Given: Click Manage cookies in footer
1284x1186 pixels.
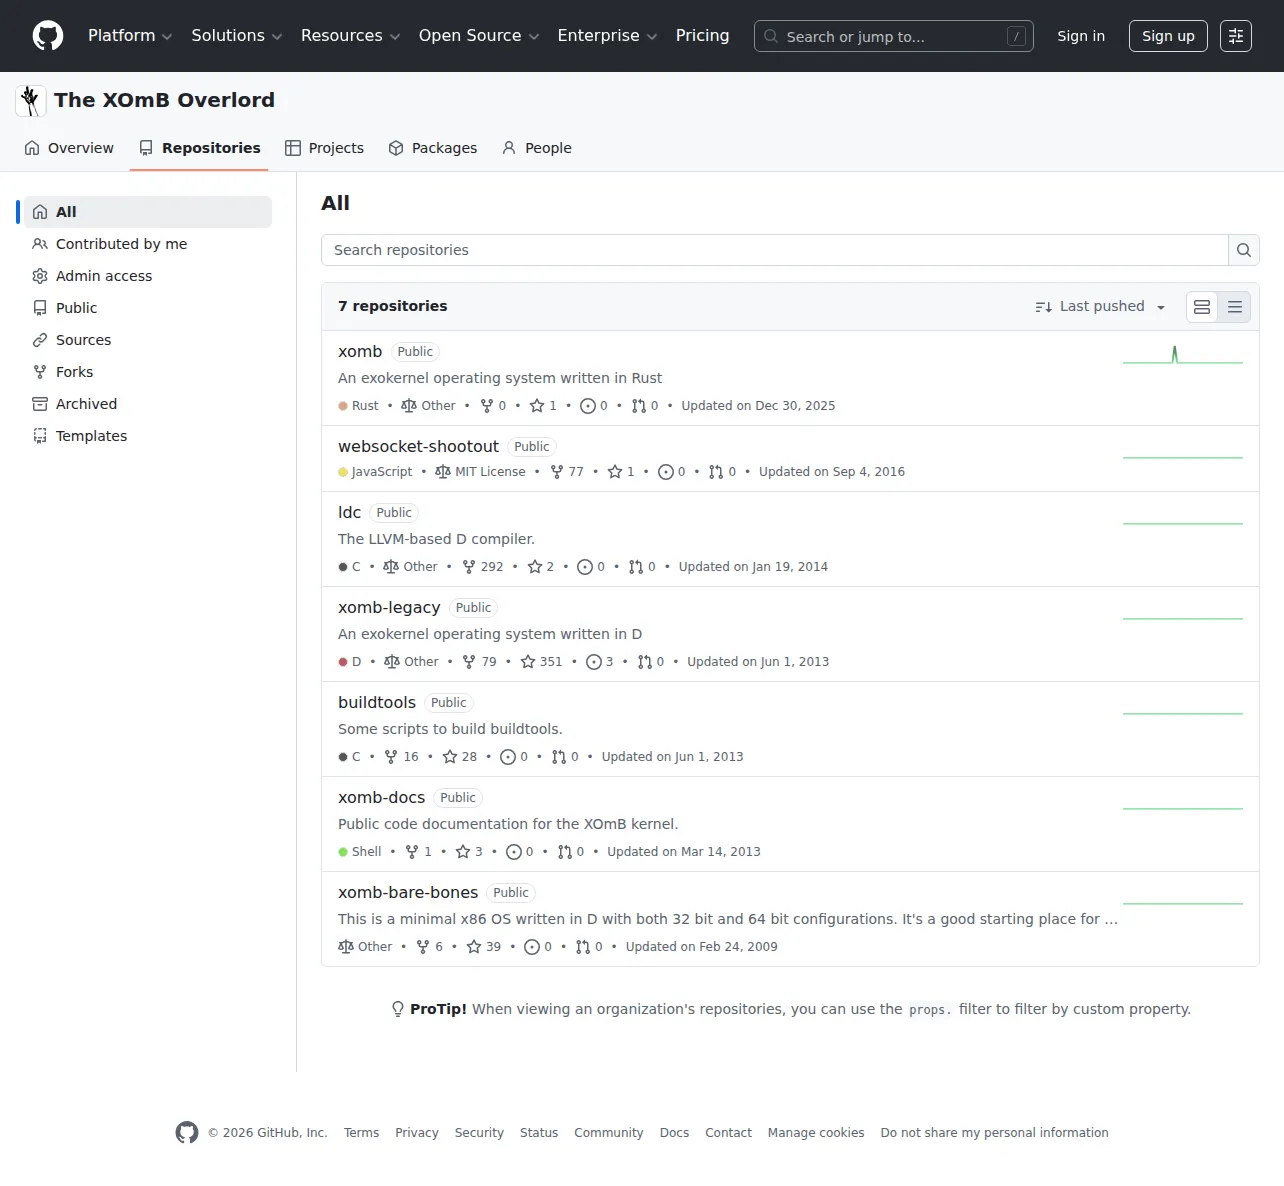Looking at the screenshot, I should coord(816,1133).
